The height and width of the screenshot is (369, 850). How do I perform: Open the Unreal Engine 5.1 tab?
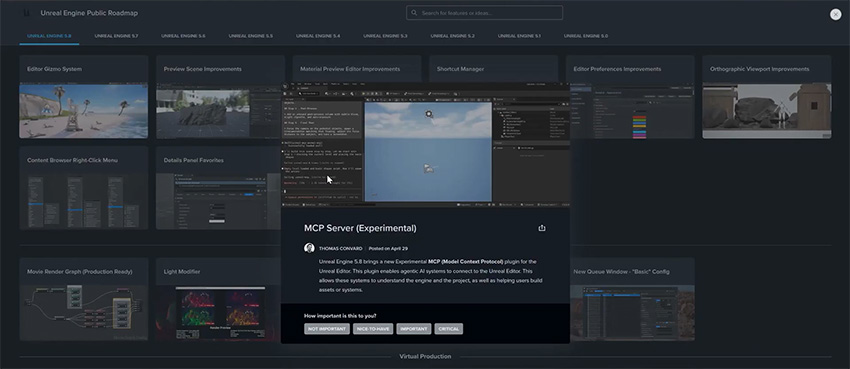519,36
